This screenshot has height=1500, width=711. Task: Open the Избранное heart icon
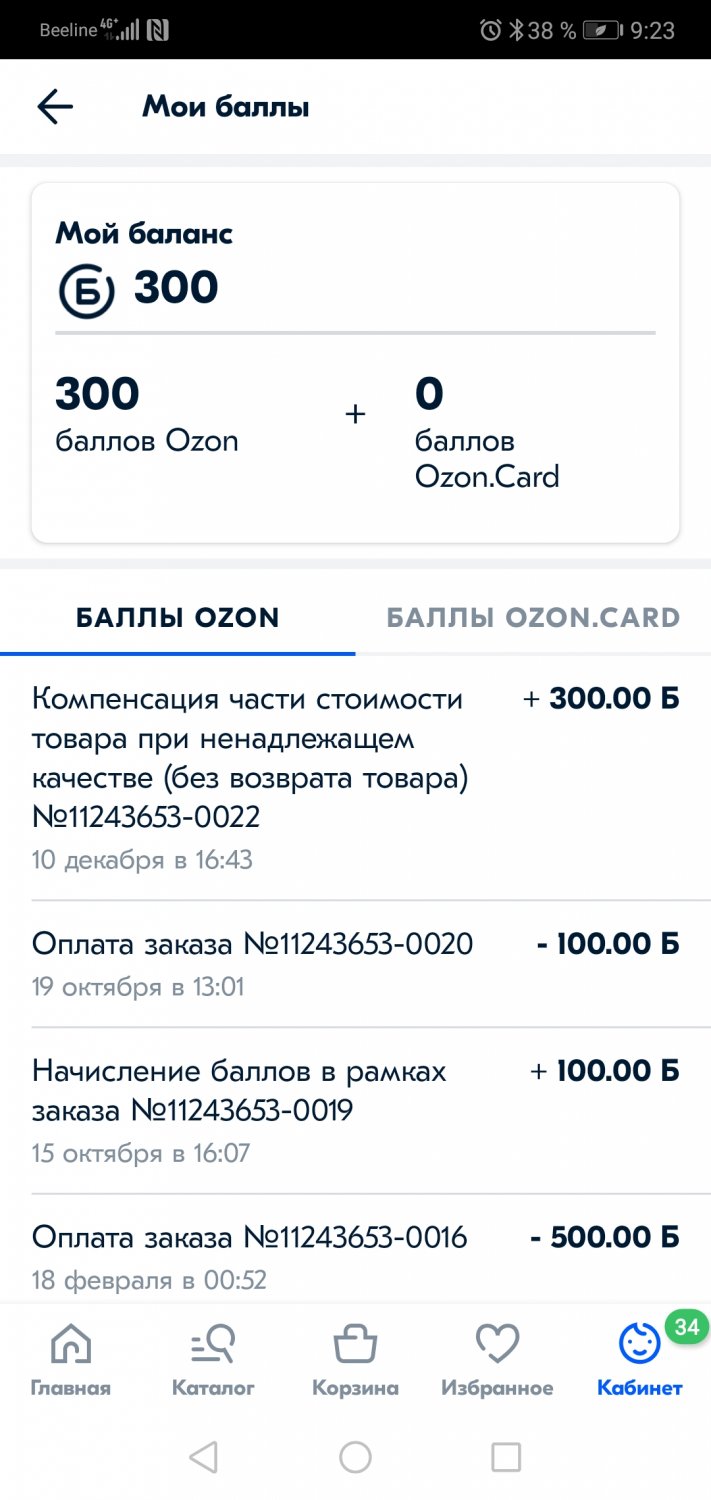497,1345
